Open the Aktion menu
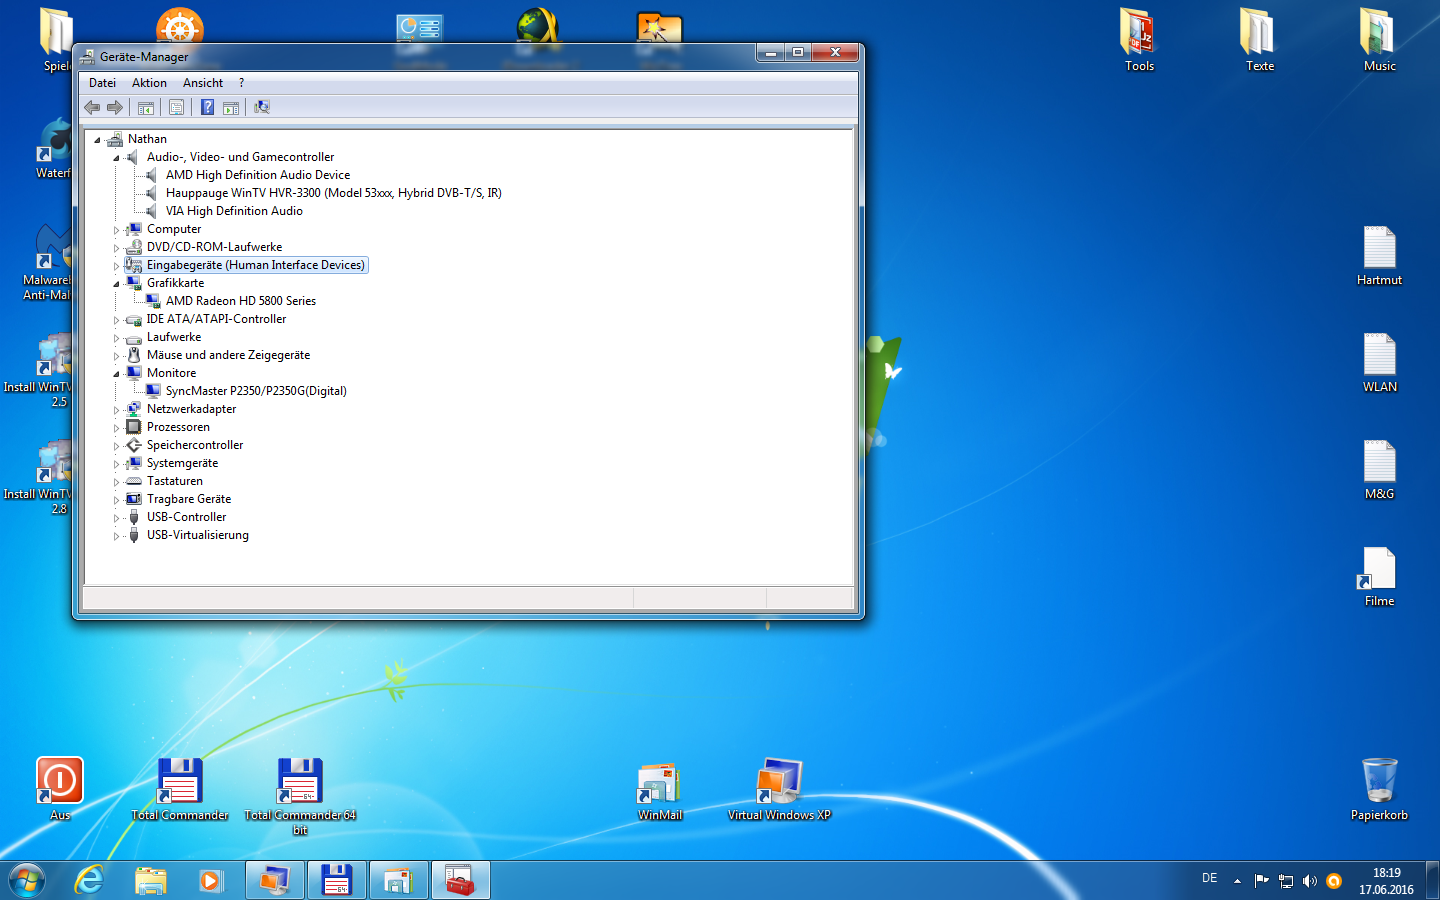1440x900 pixels. [149, 83]
